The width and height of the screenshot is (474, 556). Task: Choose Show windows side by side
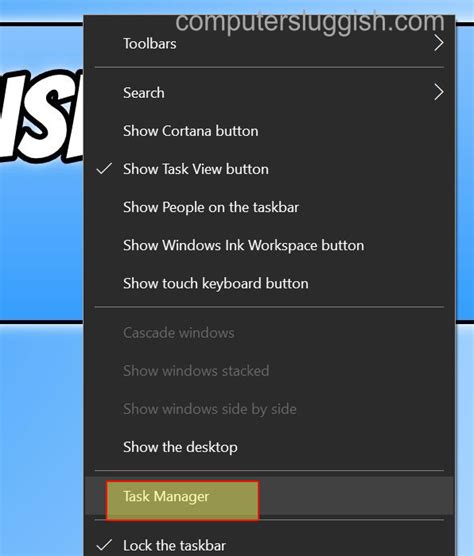[269, 409]
